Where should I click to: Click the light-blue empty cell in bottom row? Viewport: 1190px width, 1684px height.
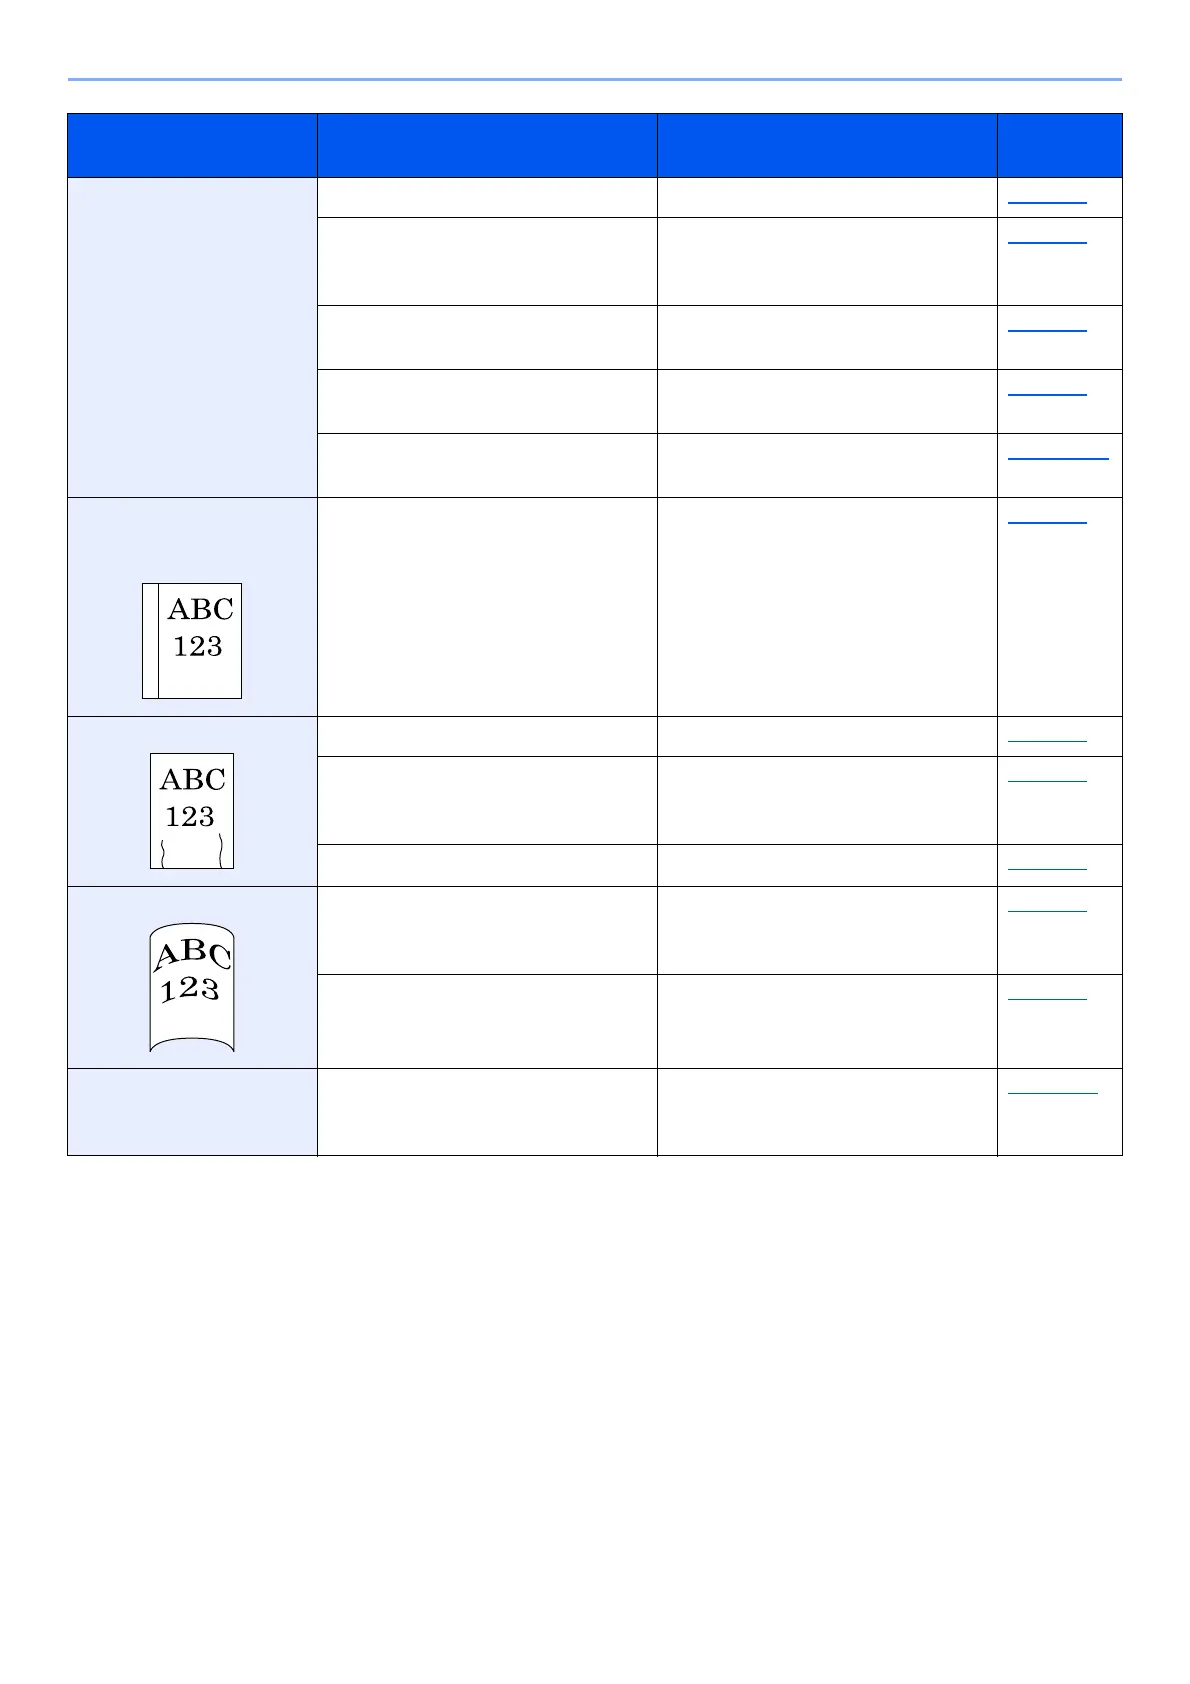point(192,1112)
